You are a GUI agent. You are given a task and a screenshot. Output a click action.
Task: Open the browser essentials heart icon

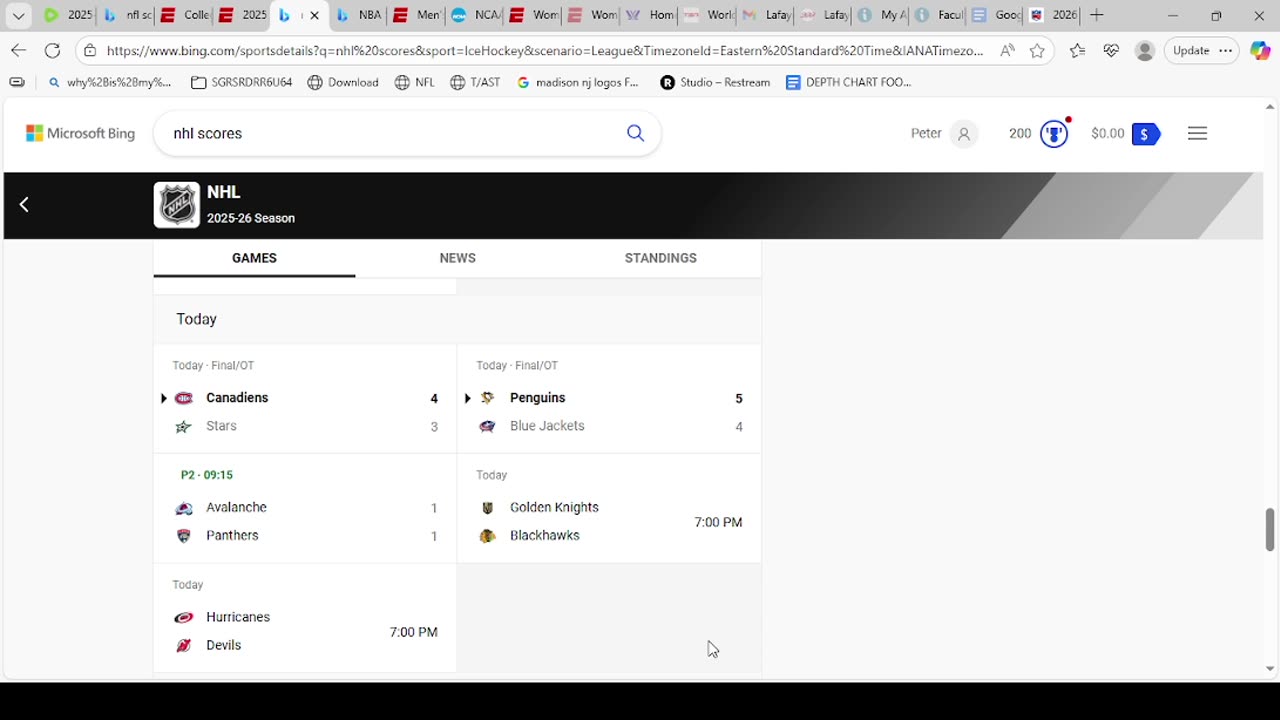coord(1111,51)
